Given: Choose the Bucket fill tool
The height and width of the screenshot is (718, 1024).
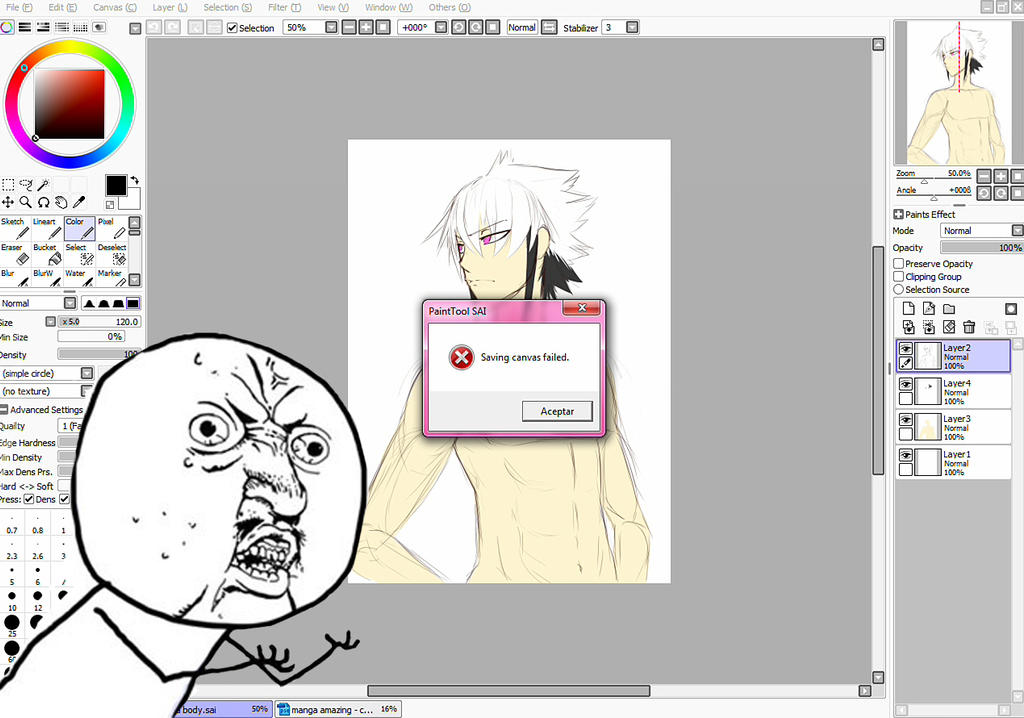Looking at the screenshot, I should click(x=47, y=254).
